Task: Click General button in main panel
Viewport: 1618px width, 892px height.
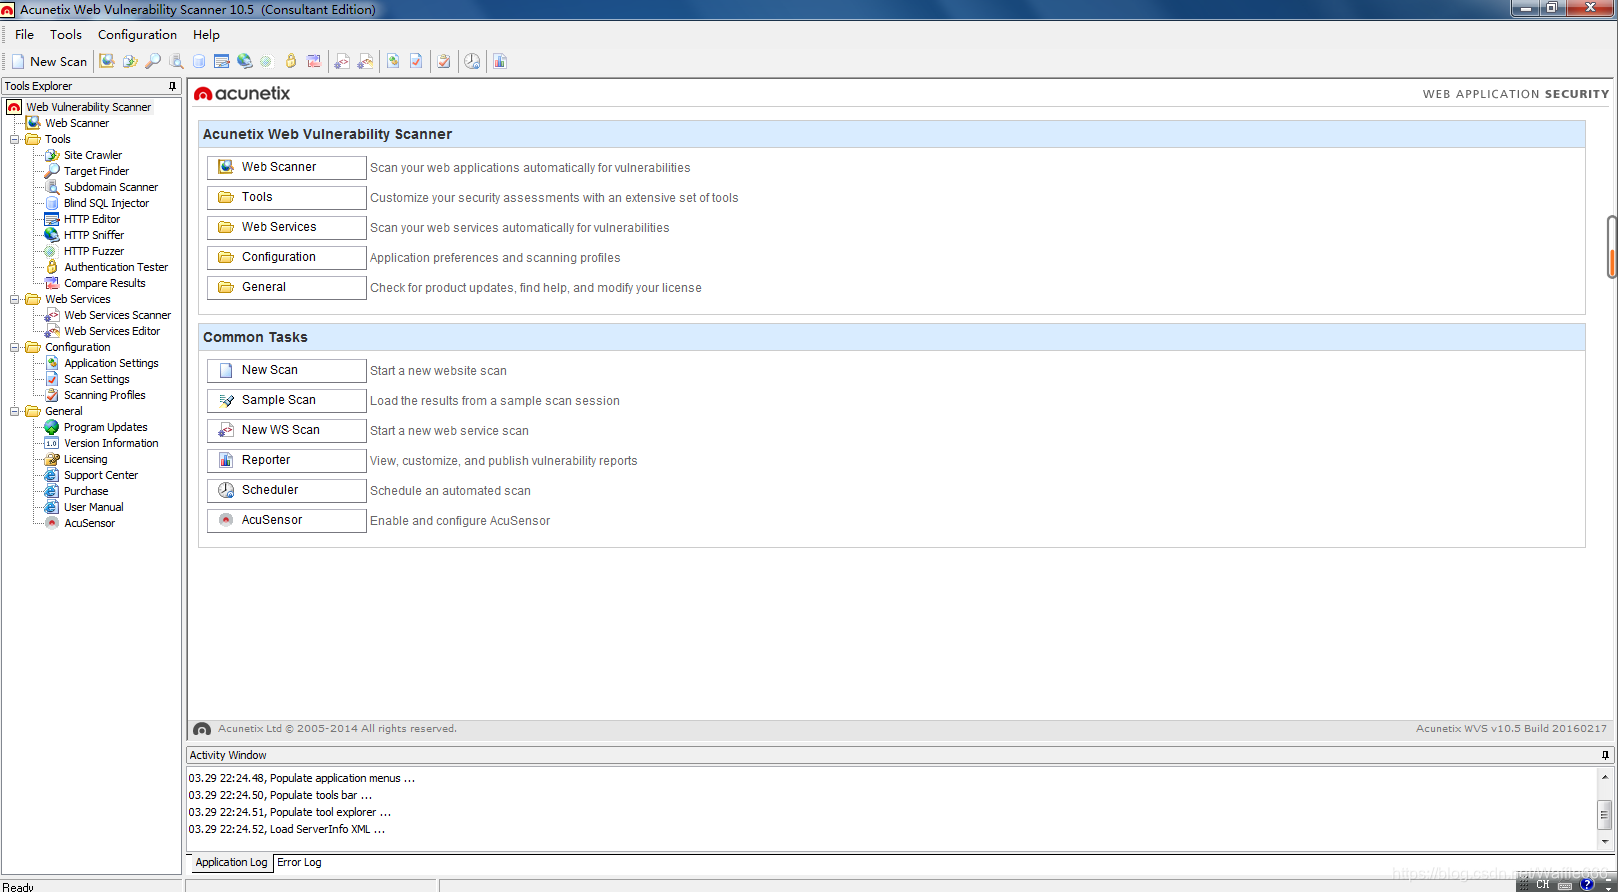Action: pyautogui.click(x=287, y=287)
